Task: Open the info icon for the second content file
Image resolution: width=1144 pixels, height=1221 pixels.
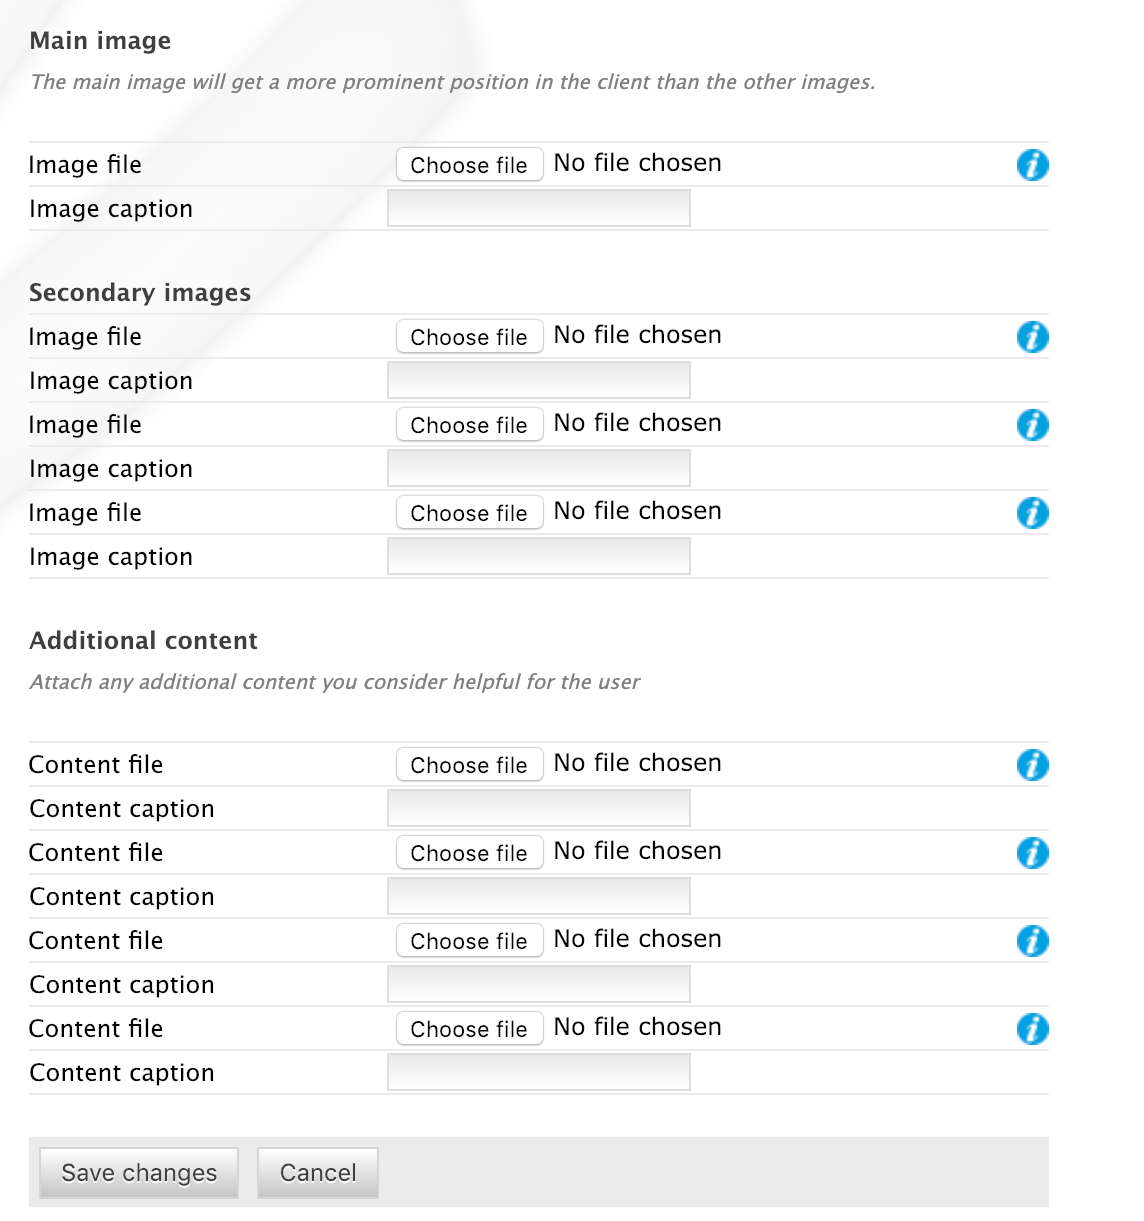Action: click(x=1032, y=853)
